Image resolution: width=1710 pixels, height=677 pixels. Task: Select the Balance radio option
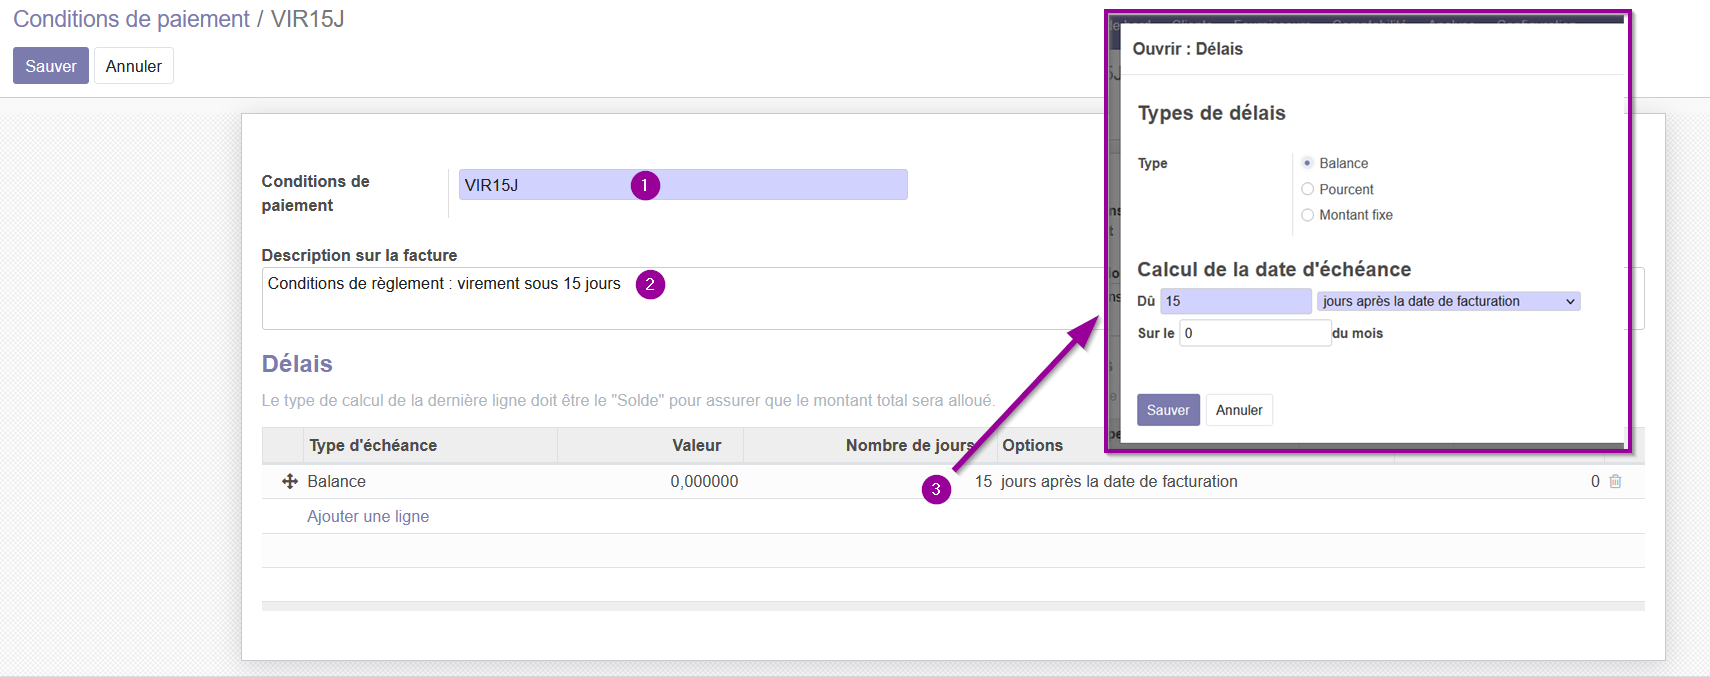click(x=1307, y=163)
